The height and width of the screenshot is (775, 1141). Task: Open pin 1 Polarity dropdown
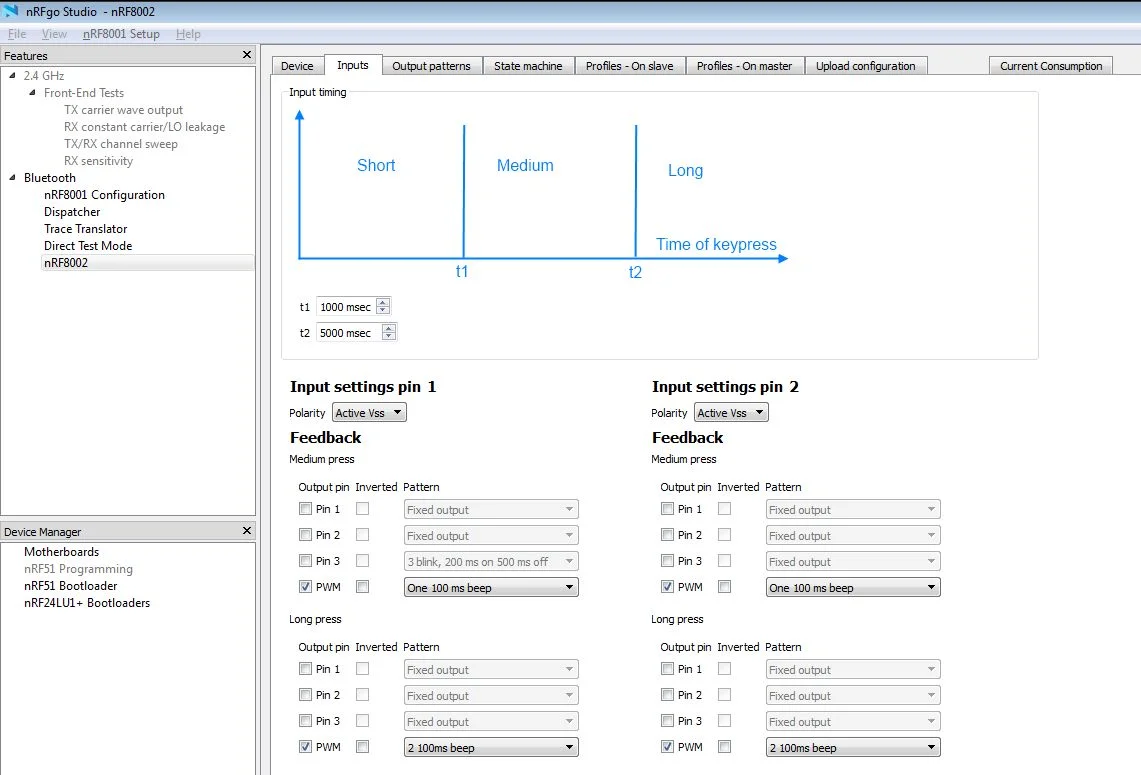click(x=369, y=413)
